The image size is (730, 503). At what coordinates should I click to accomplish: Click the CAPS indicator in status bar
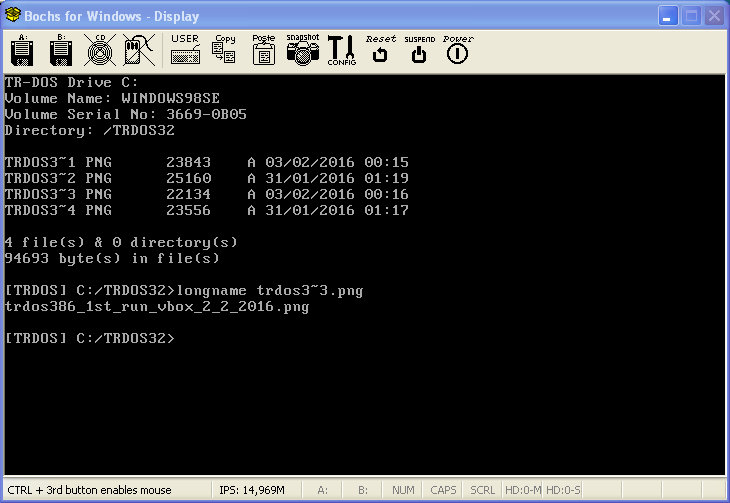tap(443, 490)
